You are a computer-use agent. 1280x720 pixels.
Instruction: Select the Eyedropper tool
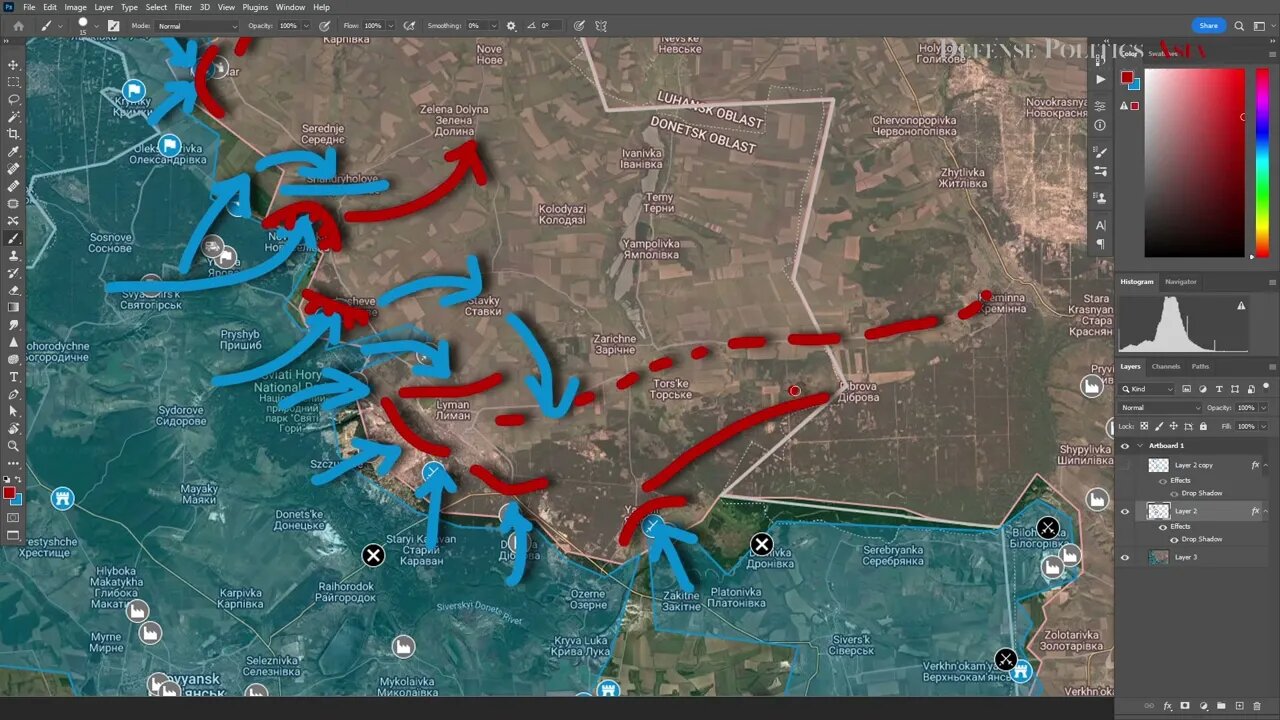coord(13,152)
